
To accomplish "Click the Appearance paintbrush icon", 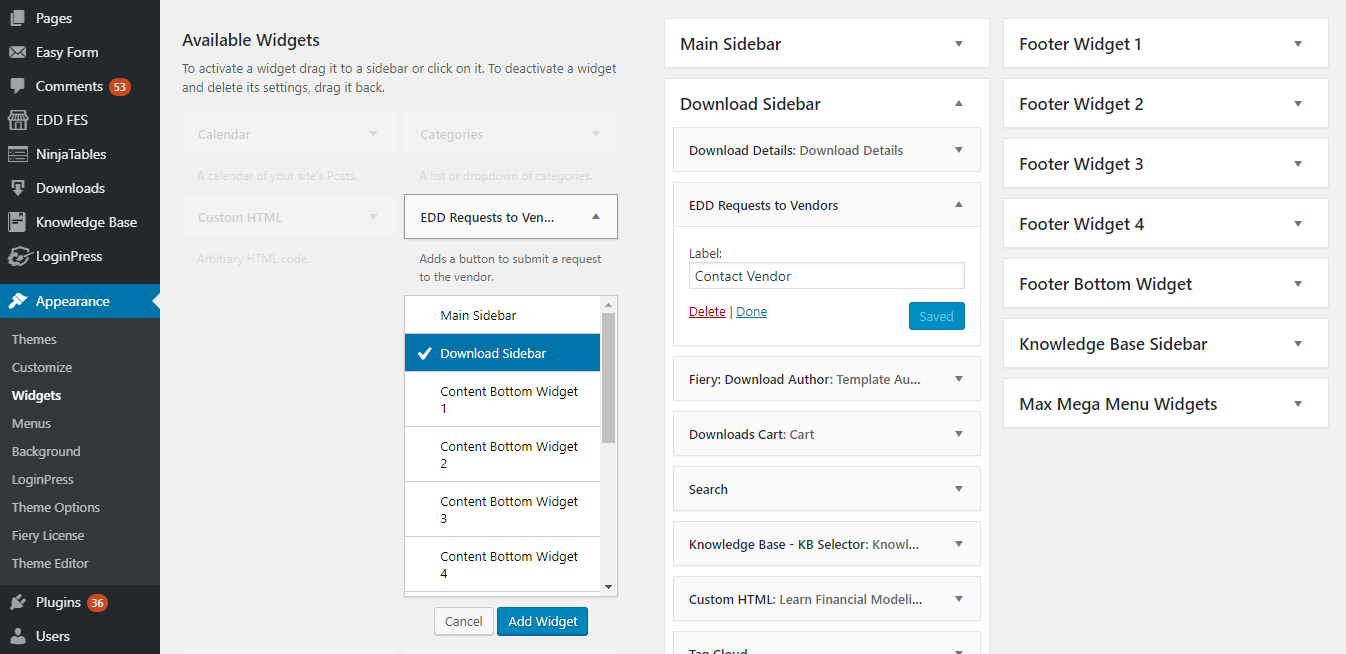I will pyautogui.click(x=18, y=301).
